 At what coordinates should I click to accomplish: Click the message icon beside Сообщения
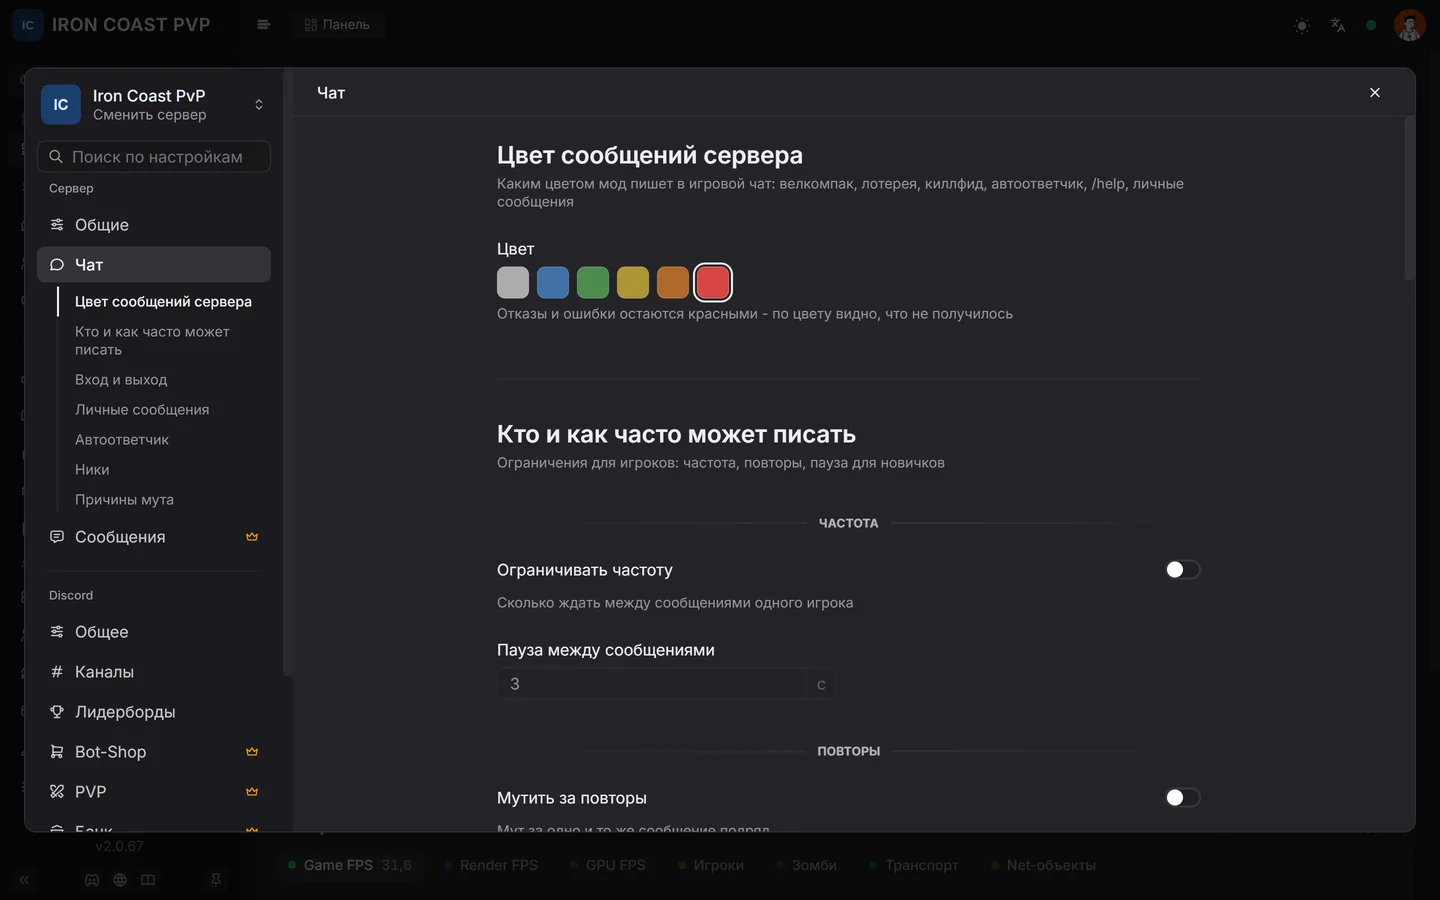57,537
